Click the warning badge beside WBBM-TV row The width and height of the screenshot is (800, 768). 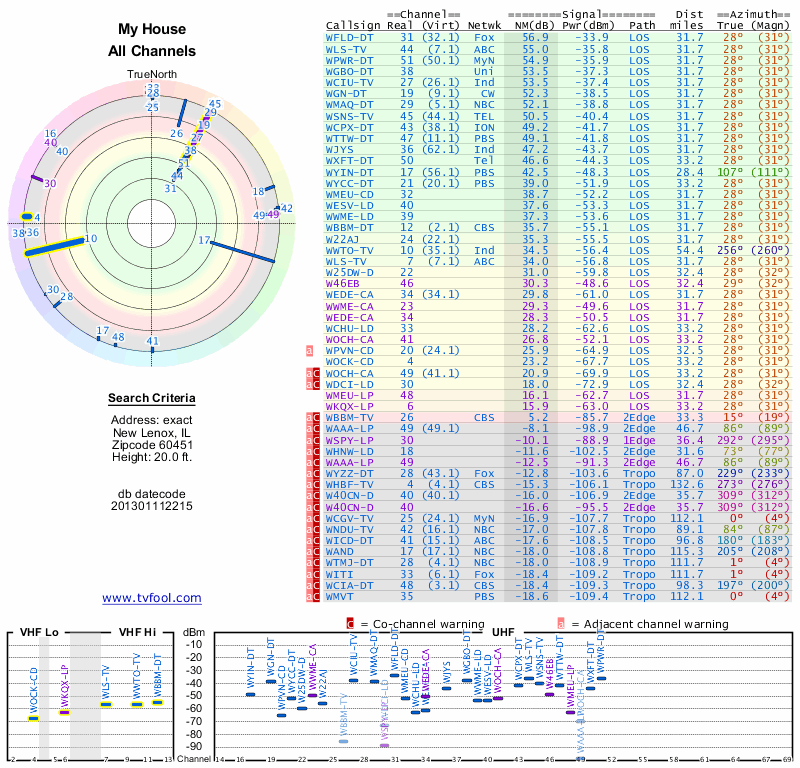point(313,417)
